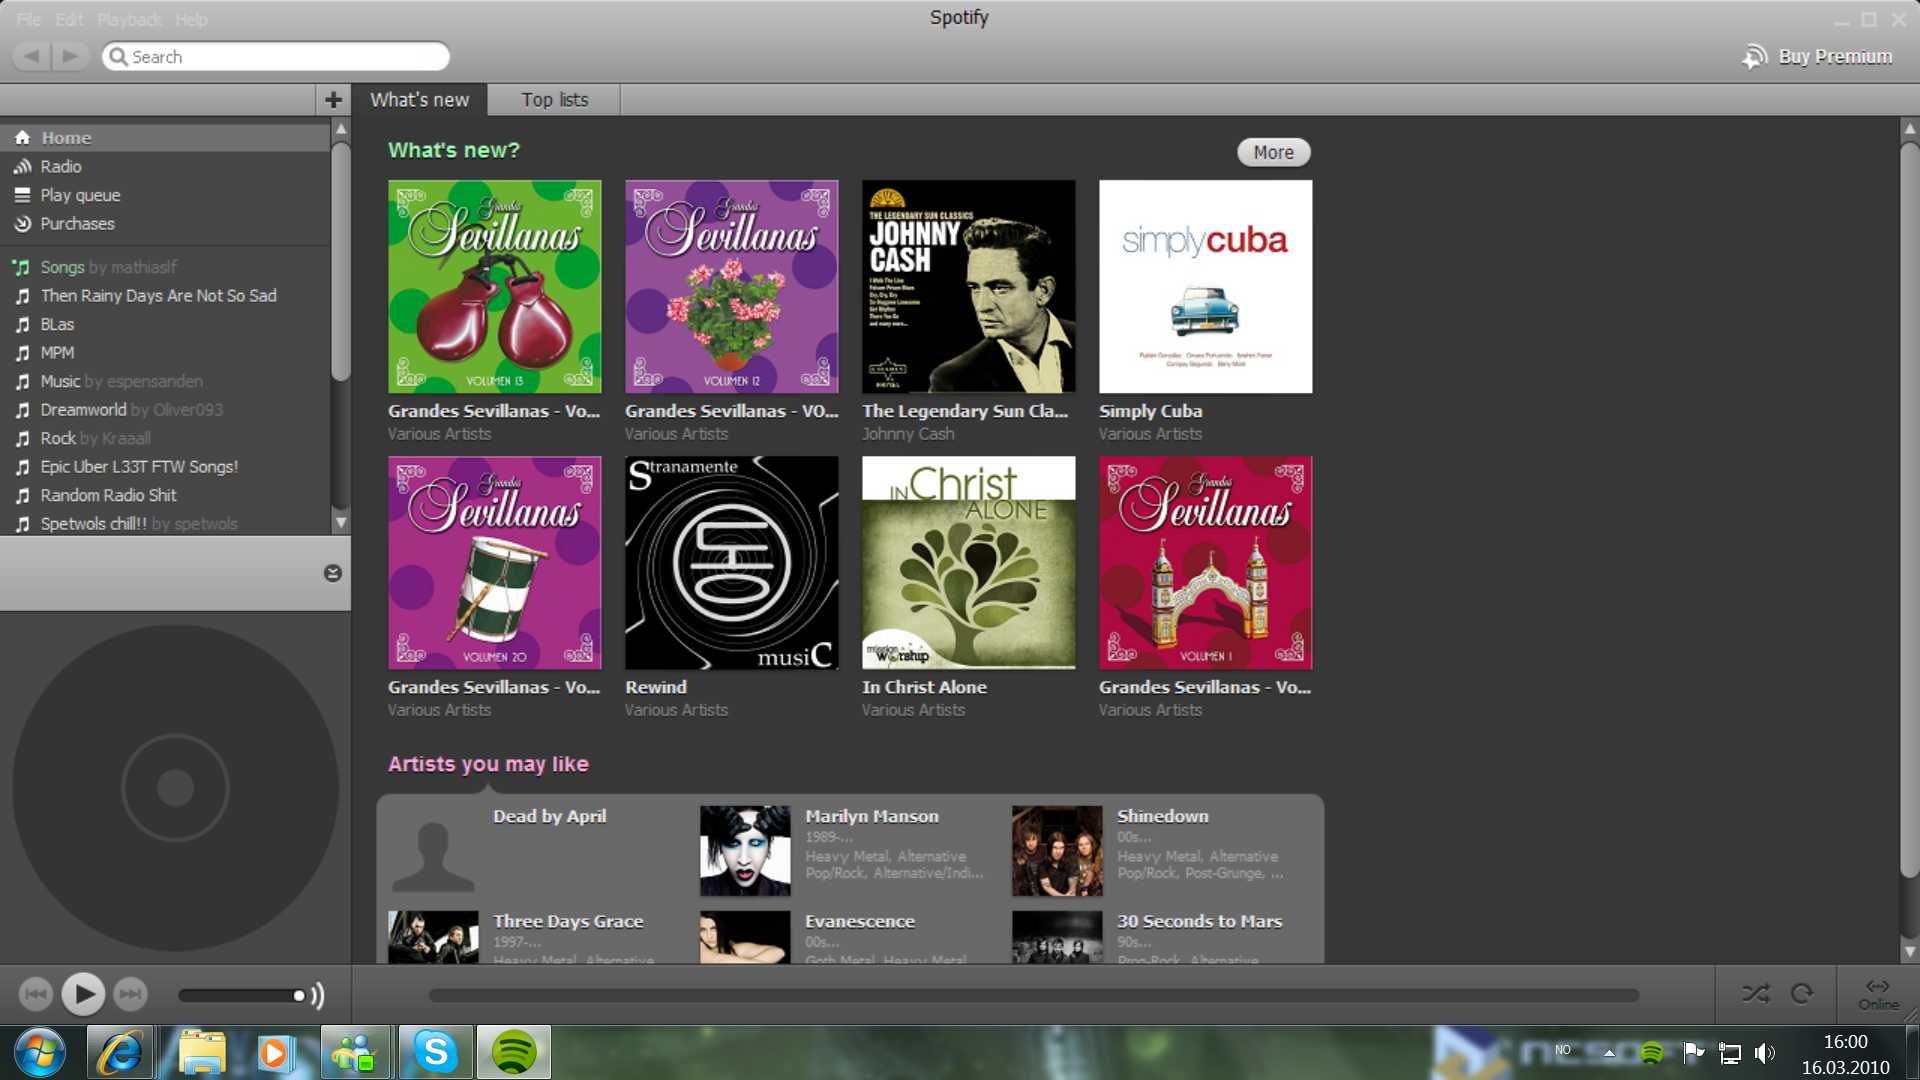
Task: Open Windows Explorer folder in taskbar
Action: 202,1052
